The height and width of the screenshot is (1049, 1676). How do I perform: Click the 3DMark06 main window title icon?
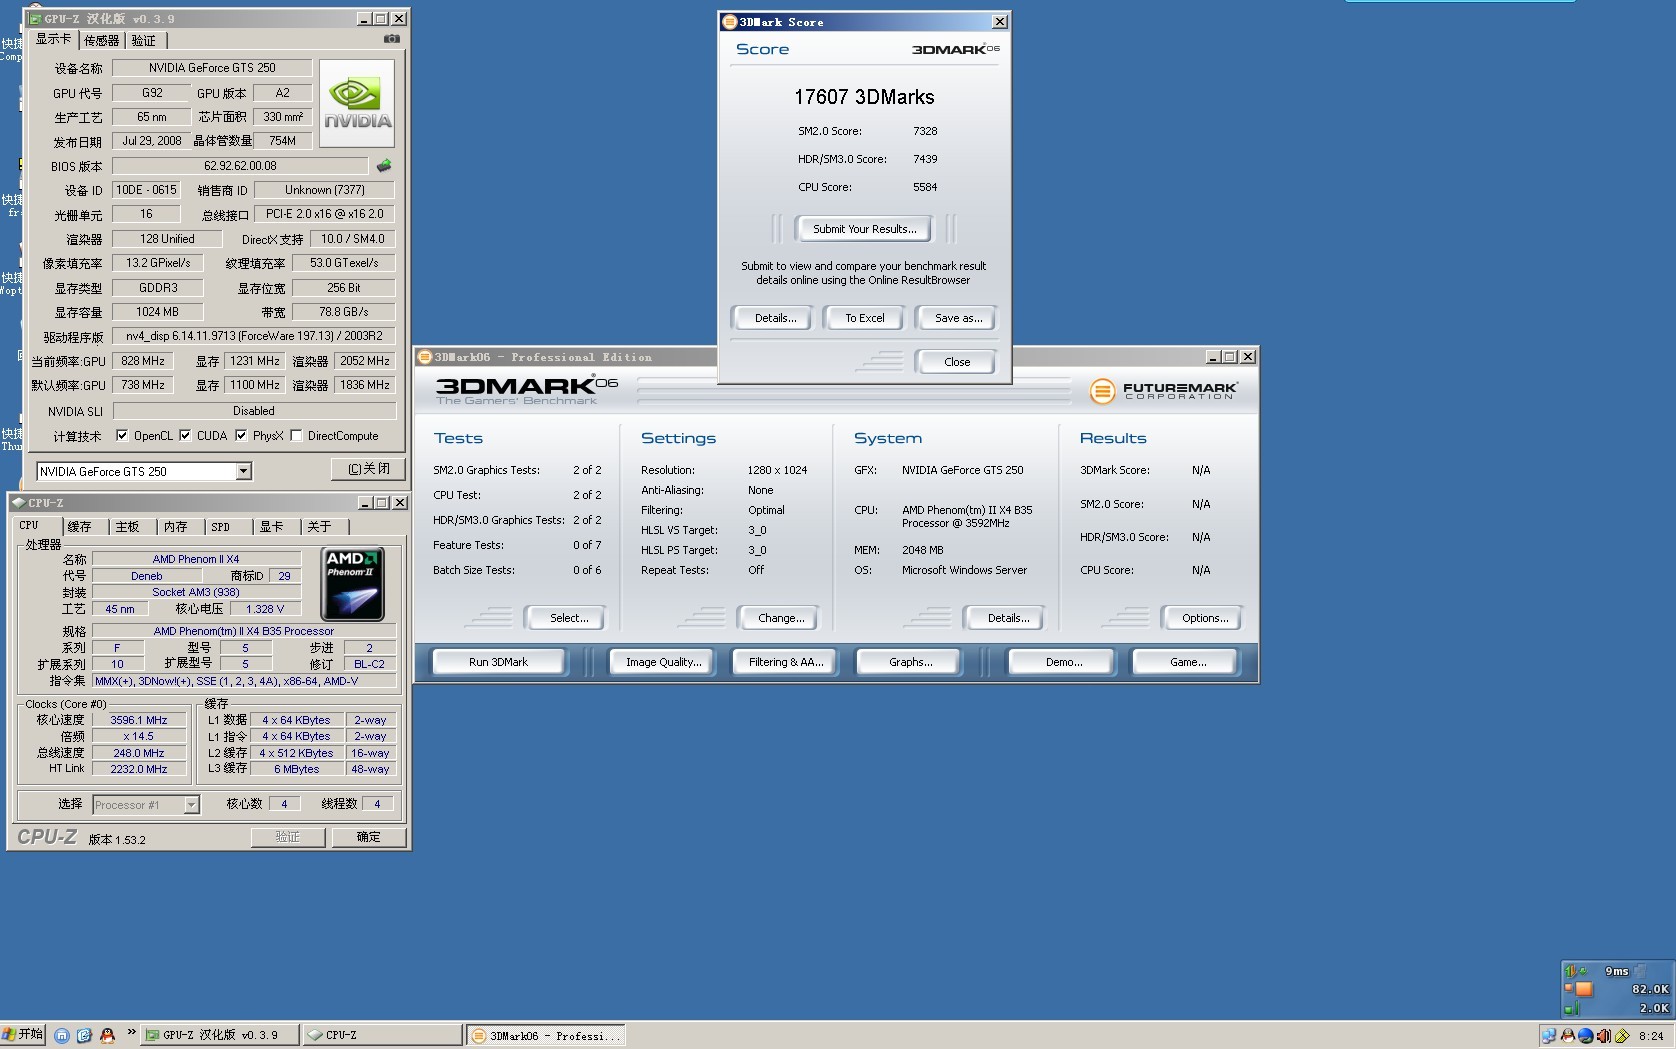(425, 357)
